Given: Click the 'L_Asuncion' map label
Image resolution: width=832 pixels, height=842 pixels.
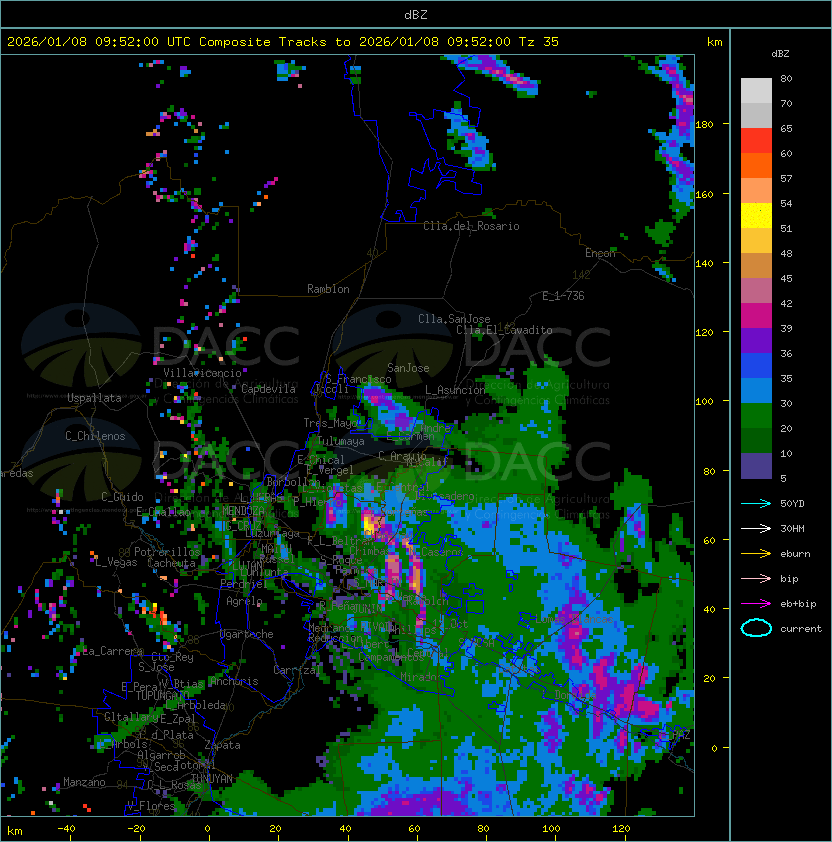Looking at the screenshot, I should pyautogui.click(x=455, y=390).
